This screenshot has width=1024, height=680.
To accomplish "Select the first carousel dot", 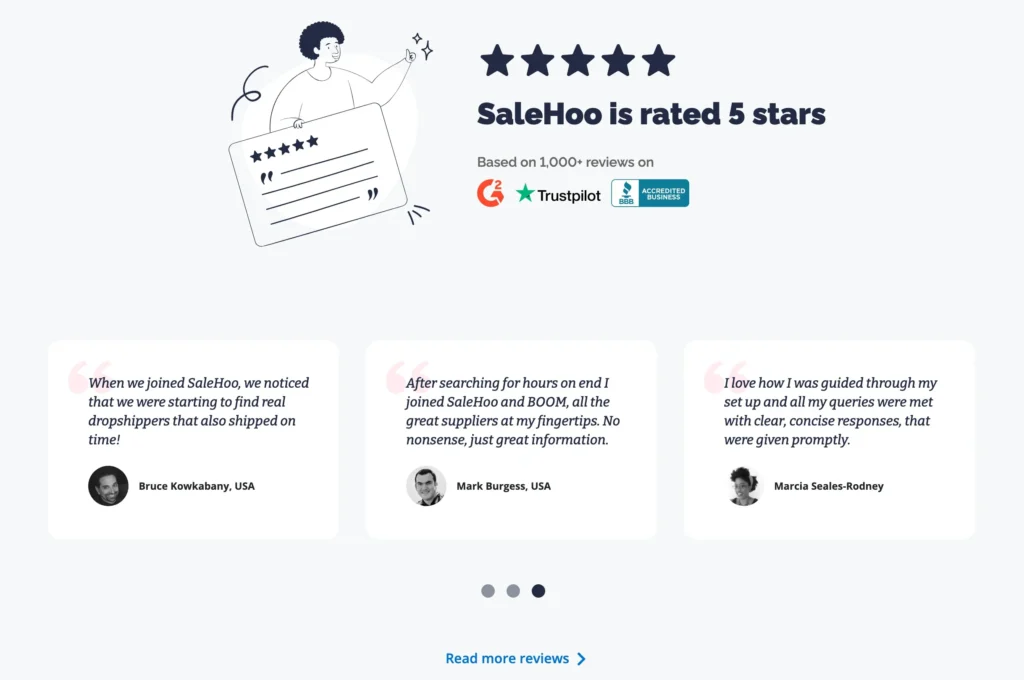I will click(488, 591).
